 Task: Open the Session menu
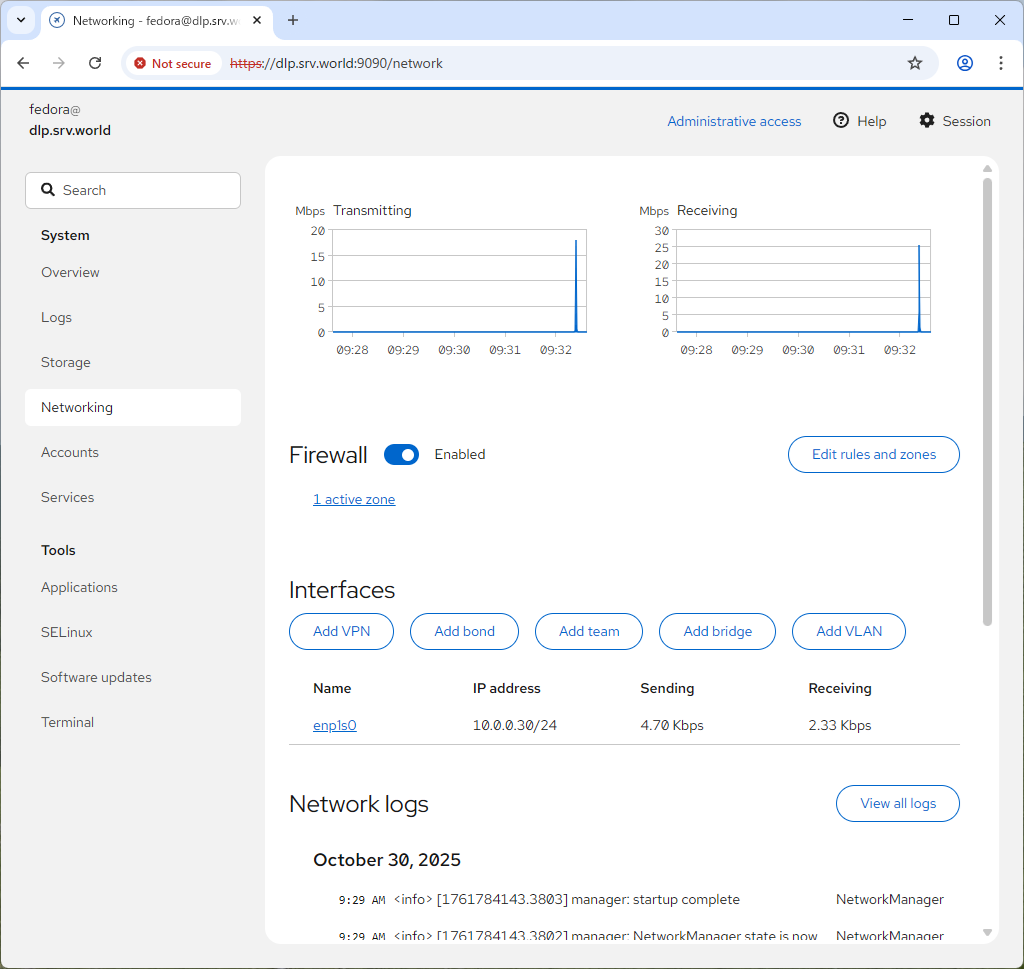(x=954, y=121)
